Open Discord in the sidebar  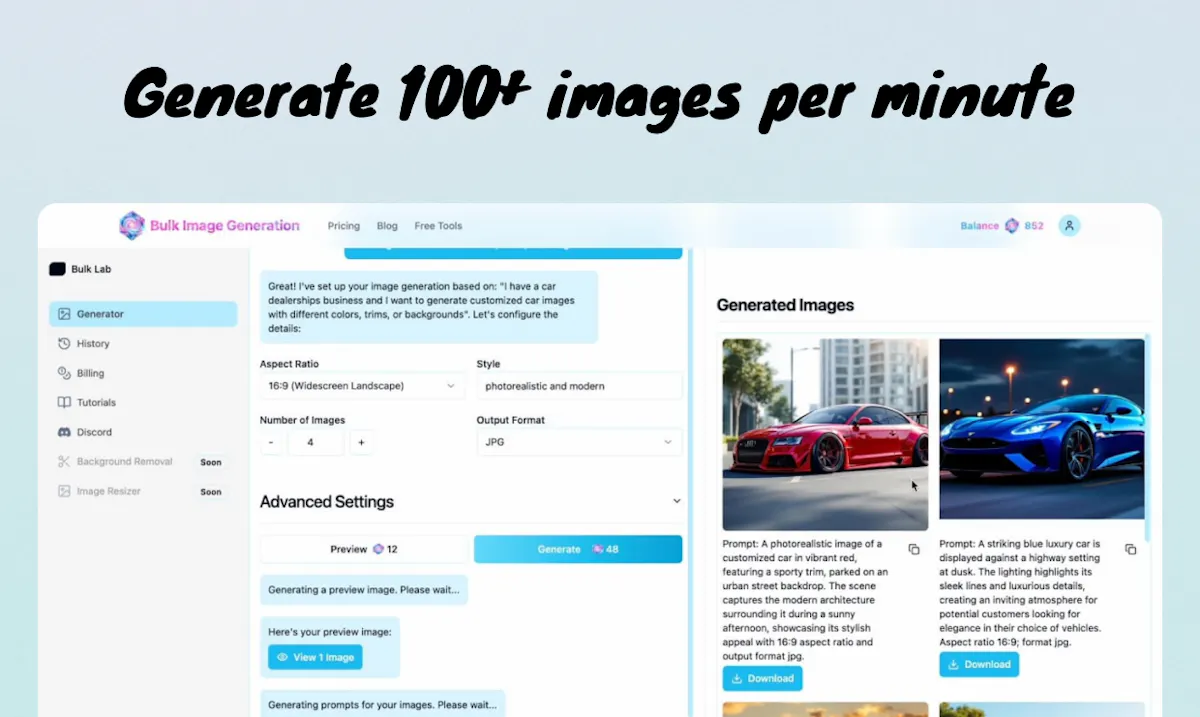(x=143, y=432)
